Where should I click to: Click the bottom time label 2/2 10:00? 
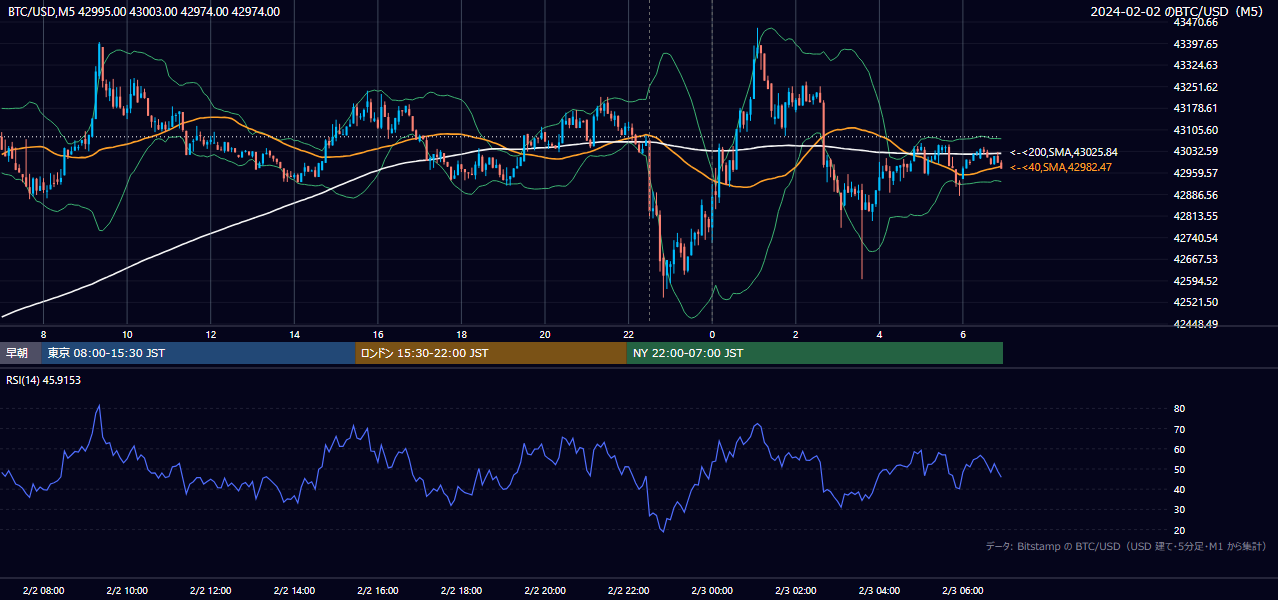pos(127,590)
